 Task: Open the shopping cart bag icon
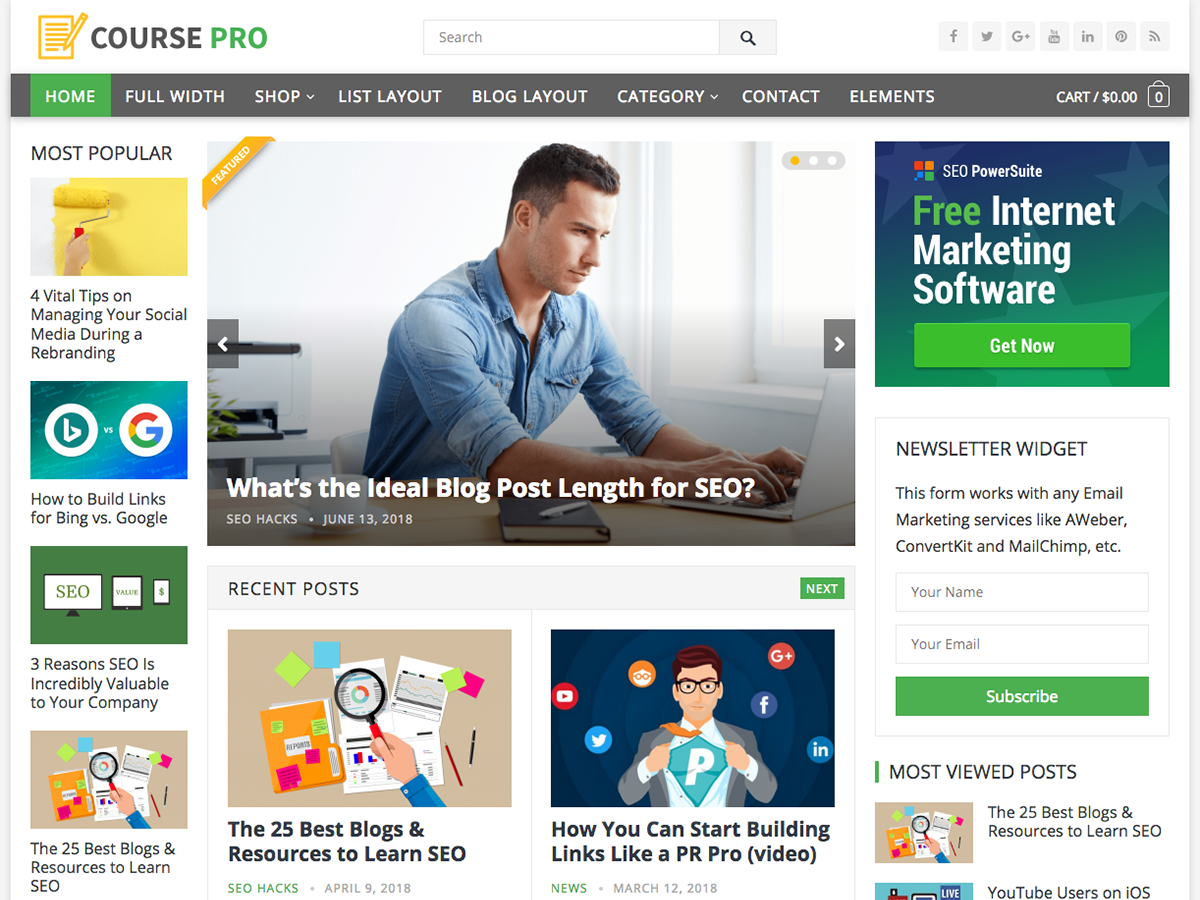coord(1158,95)
